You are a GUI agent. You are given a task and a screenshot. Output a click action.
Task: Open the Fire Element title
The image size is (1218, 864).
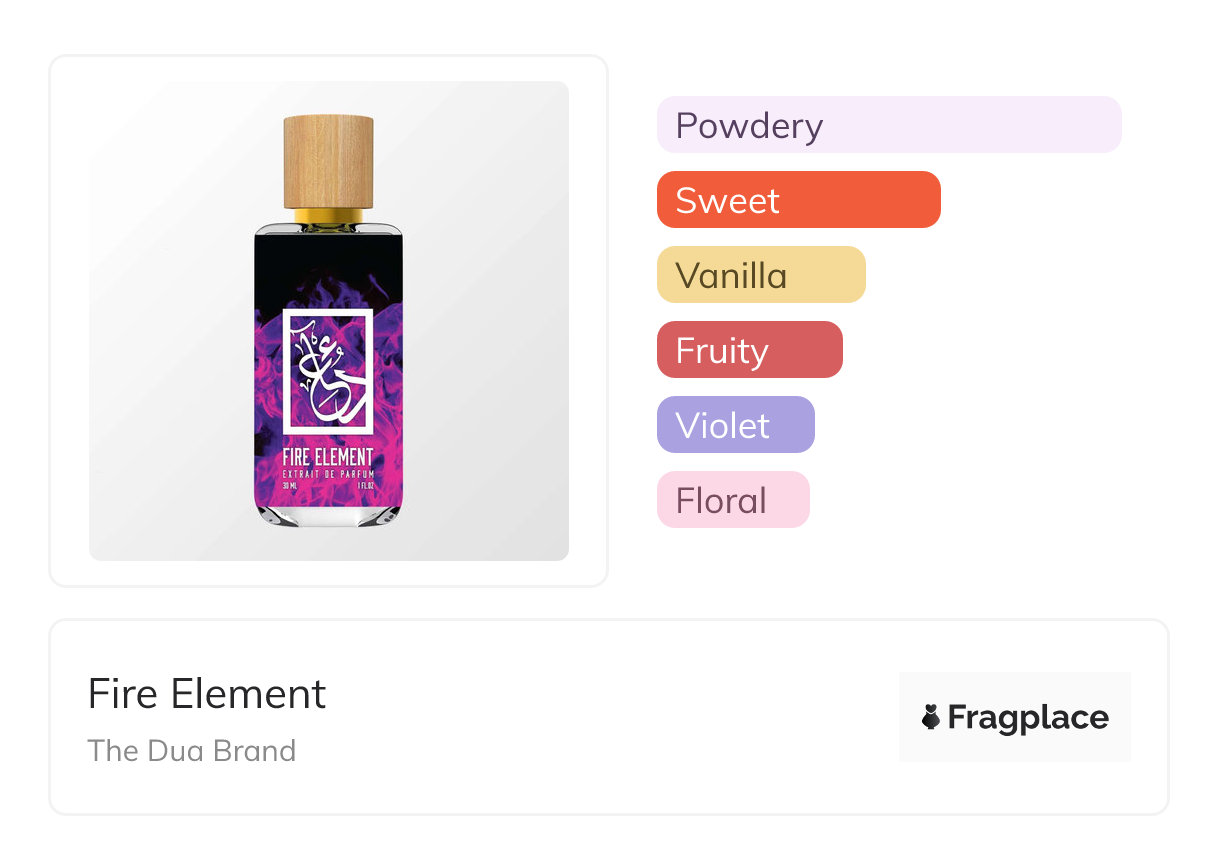pyautogui.click(x=207, y=694)
